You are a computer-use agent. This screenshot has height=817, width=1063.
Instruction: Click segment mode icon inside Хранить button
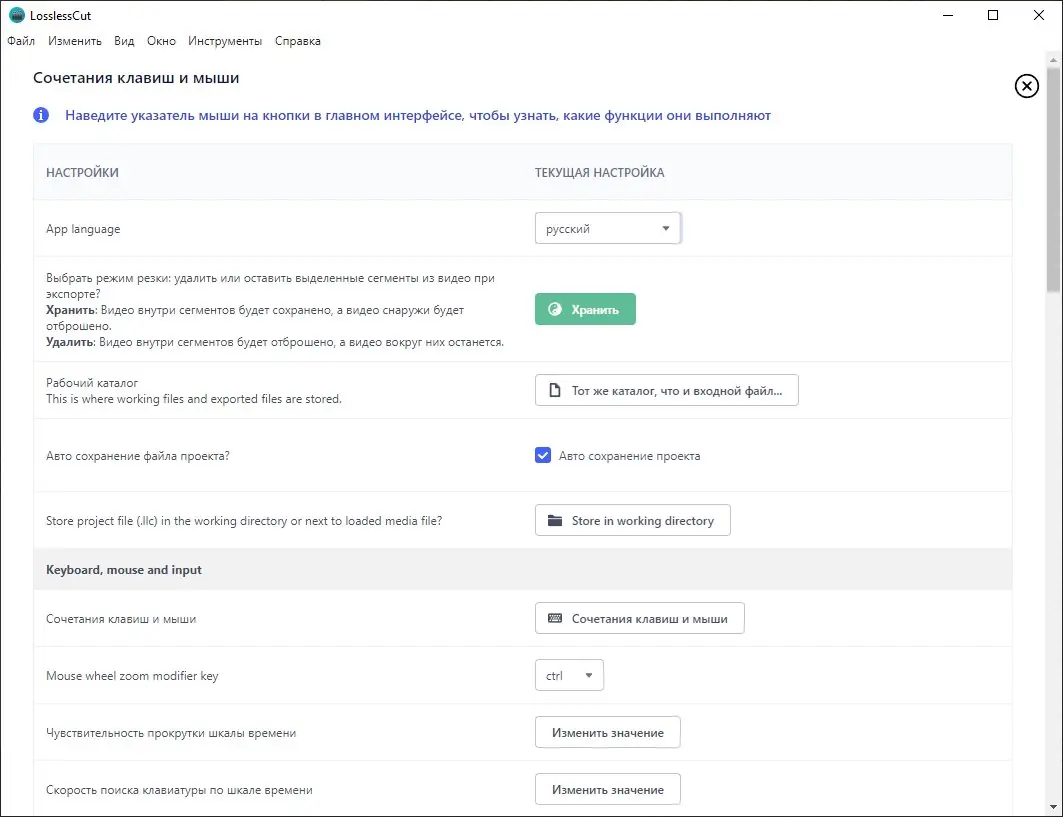[555, 309]
